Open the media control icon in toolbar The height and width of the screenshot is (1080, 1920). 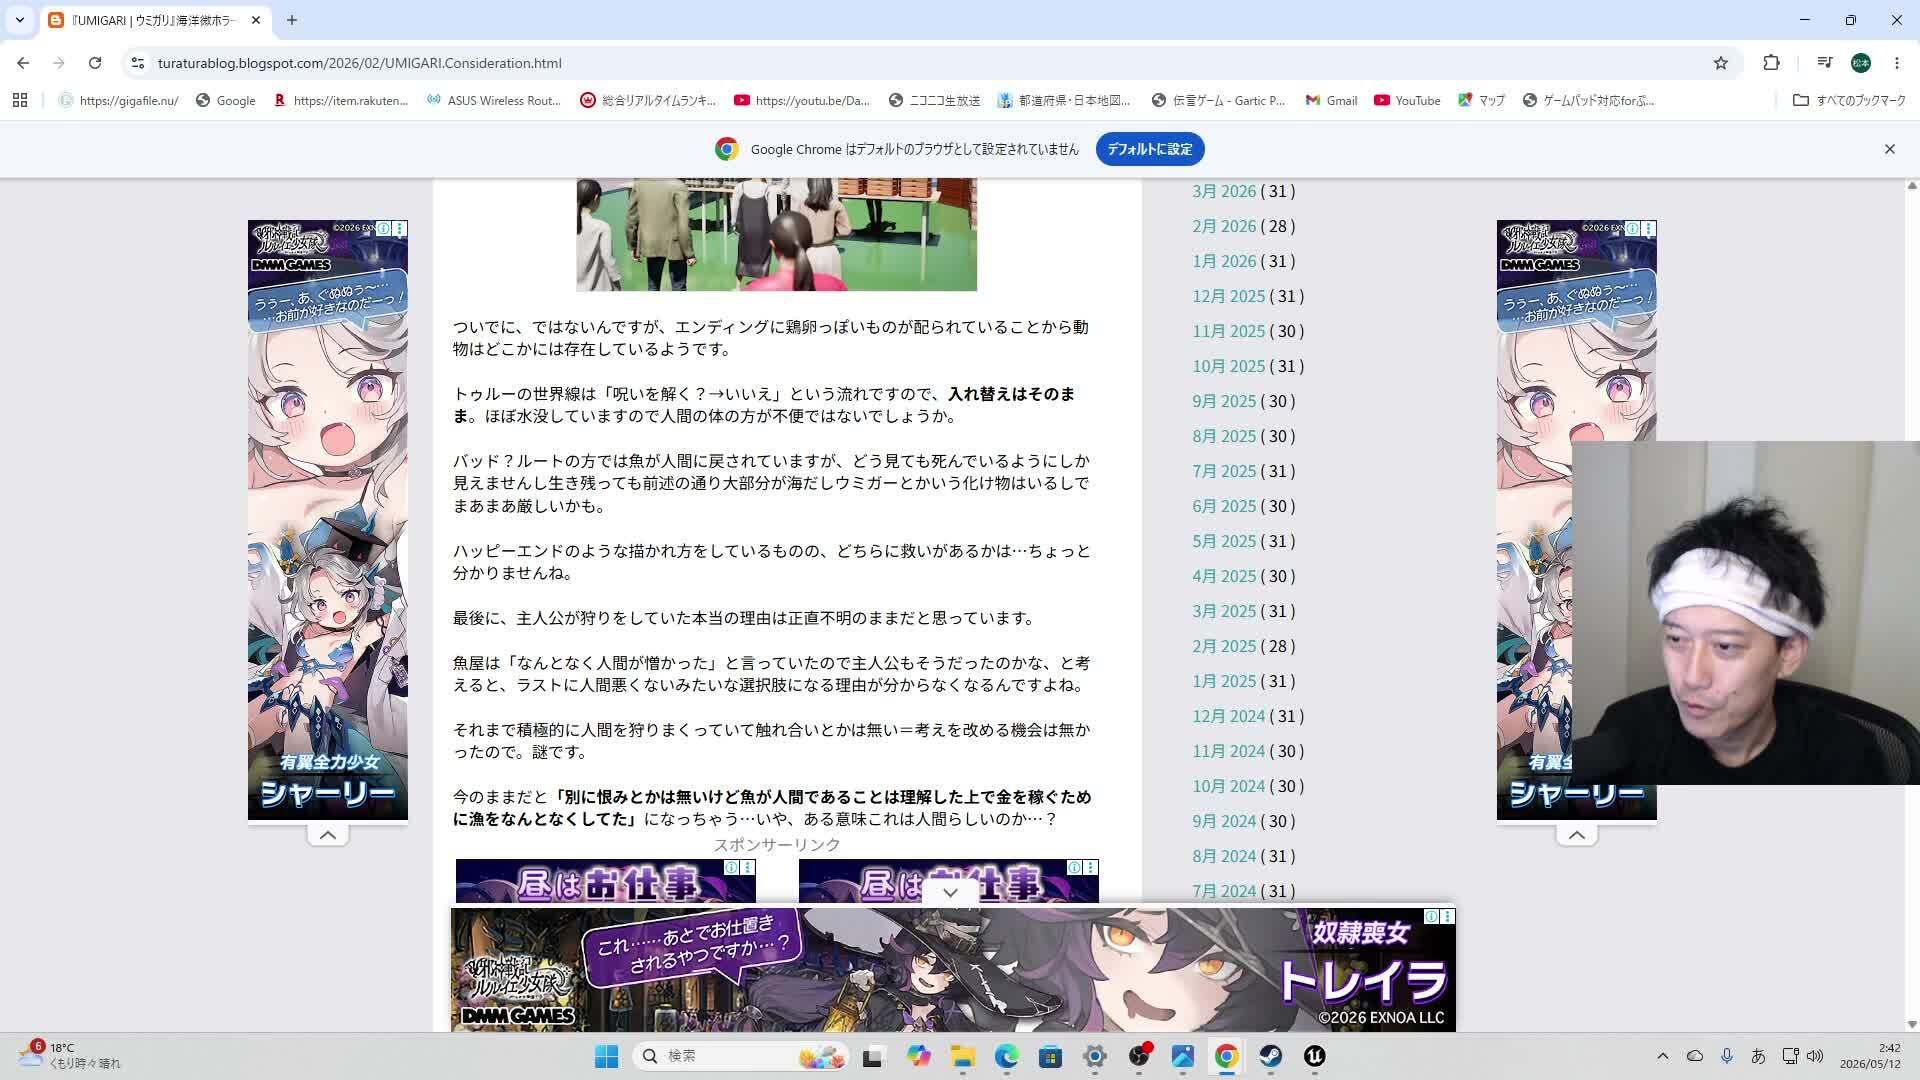[1825, 63]
